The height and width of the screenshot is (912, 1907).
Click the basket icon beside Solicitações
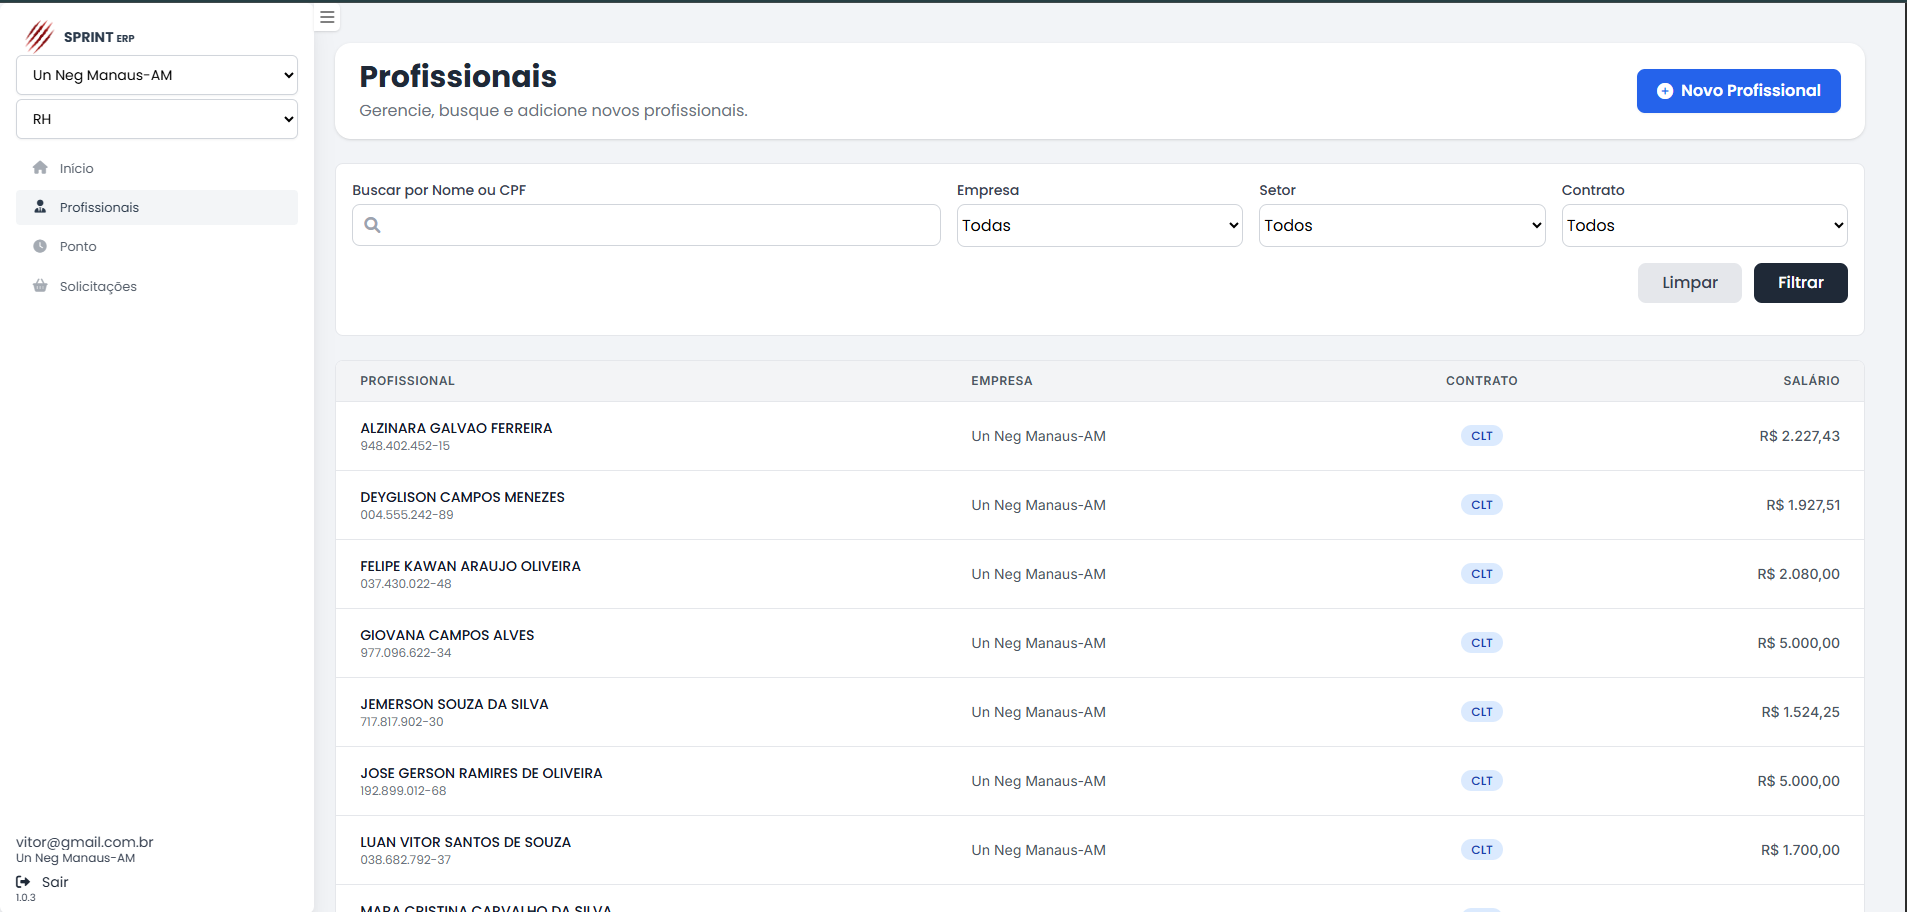40,286
